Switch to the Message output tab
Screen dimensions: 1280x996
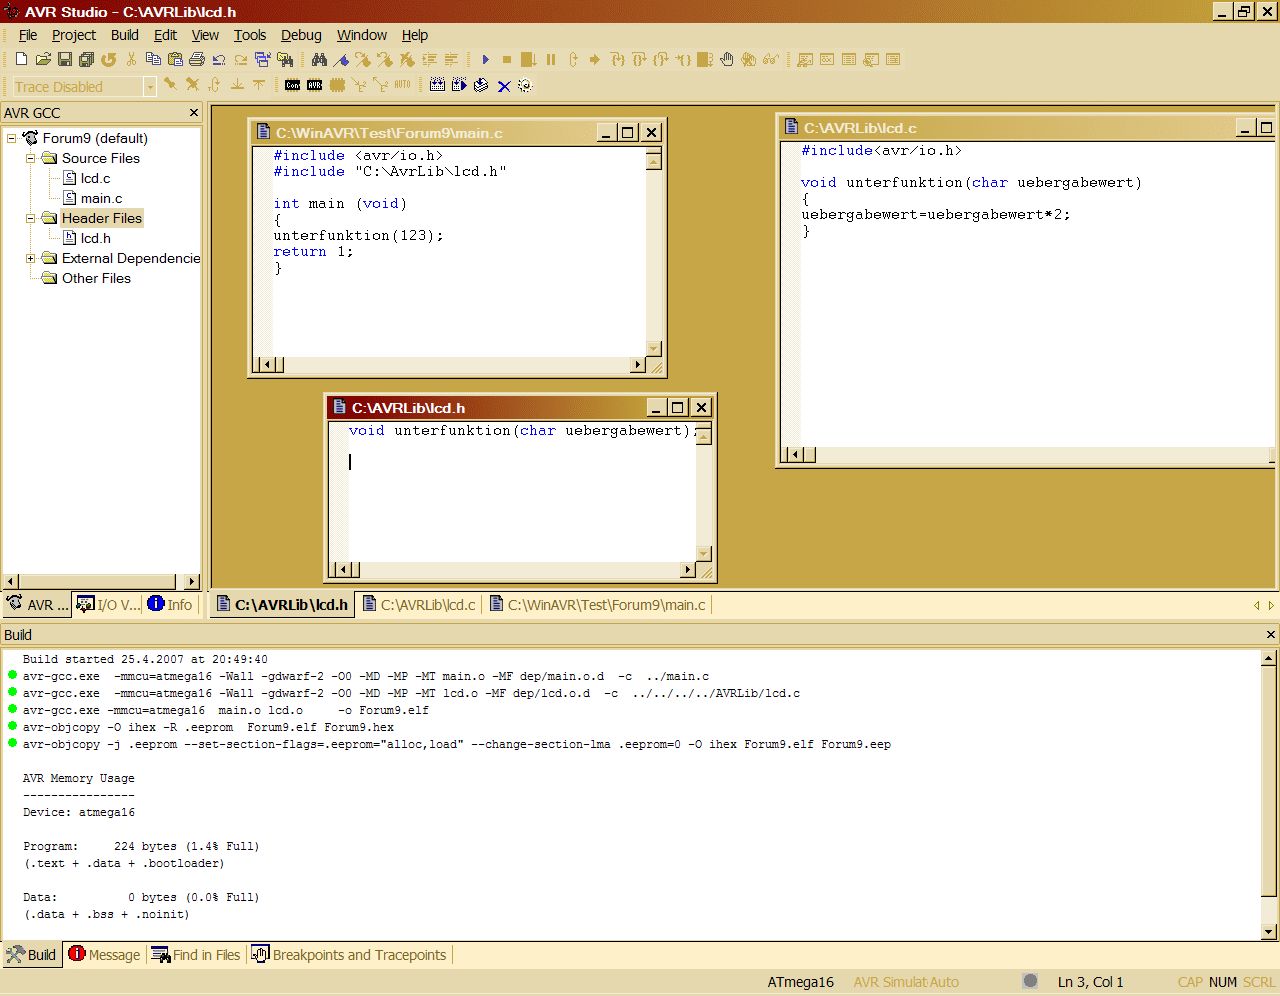pyautogui.click(x=105, y=955)
